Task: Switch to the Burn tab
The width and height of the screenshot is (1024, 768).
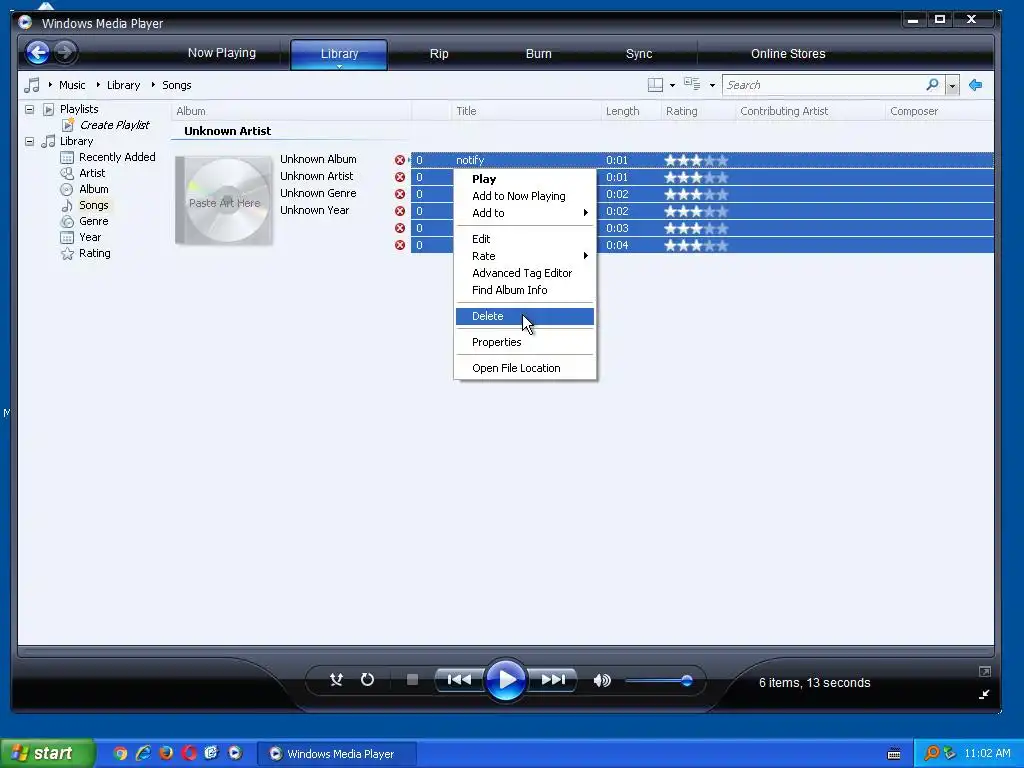Action: point(539,54)
